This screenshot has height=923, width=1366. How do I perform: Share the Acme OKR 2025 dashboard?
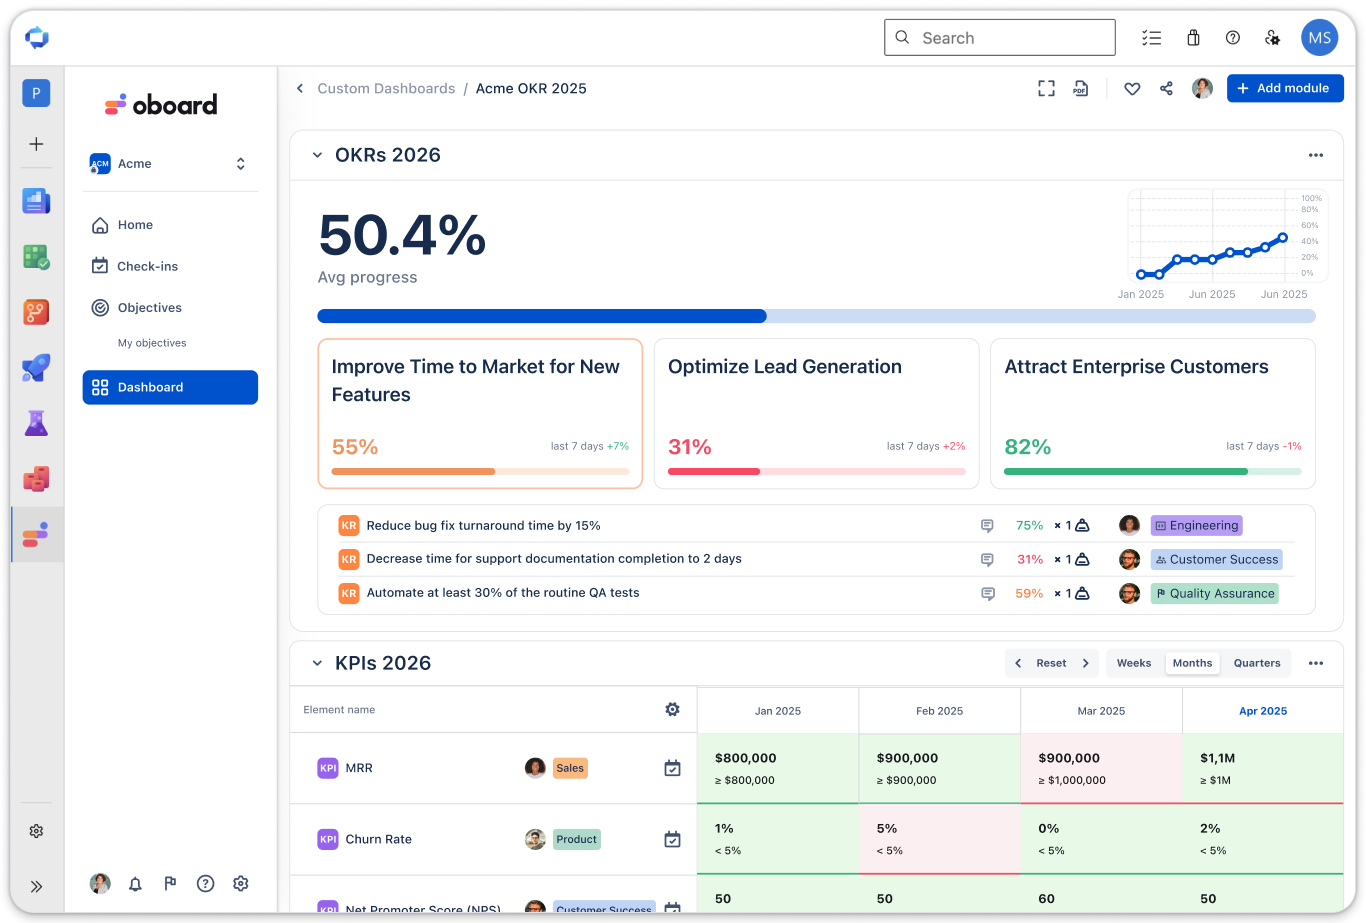click(1166, 88)
